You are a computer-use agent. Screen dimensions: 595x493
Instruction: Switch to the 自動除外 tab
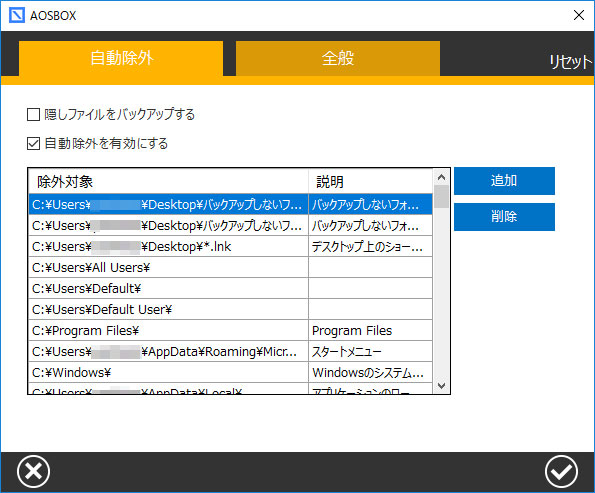pyautogui.click(x=121, y=58)
